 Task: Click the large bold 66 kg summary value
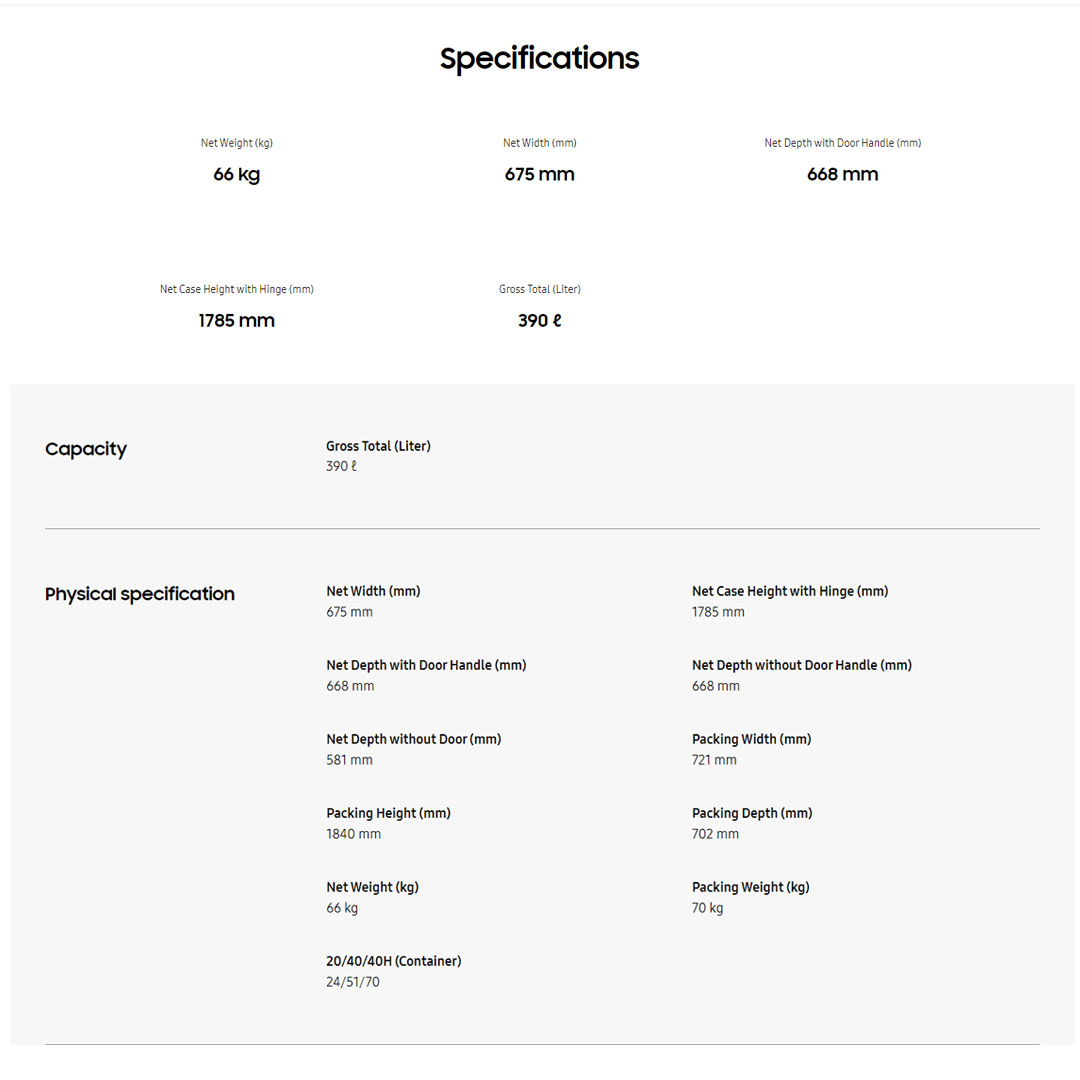237,174
